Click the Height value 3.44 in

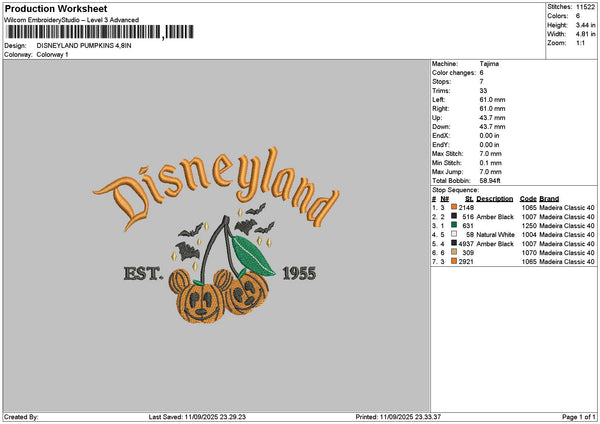pos(585,25)
